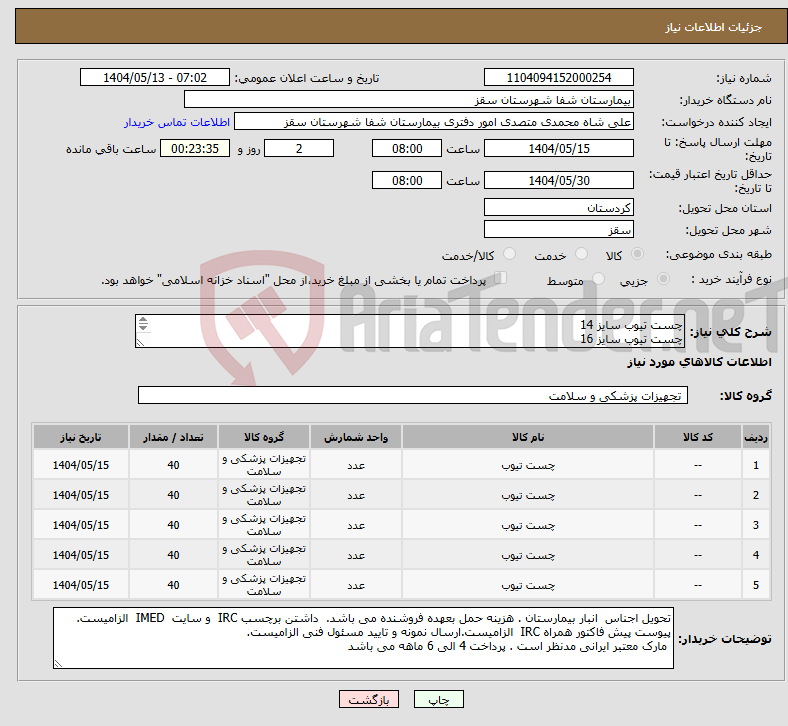Click the general description text area

tap(410, 332)
